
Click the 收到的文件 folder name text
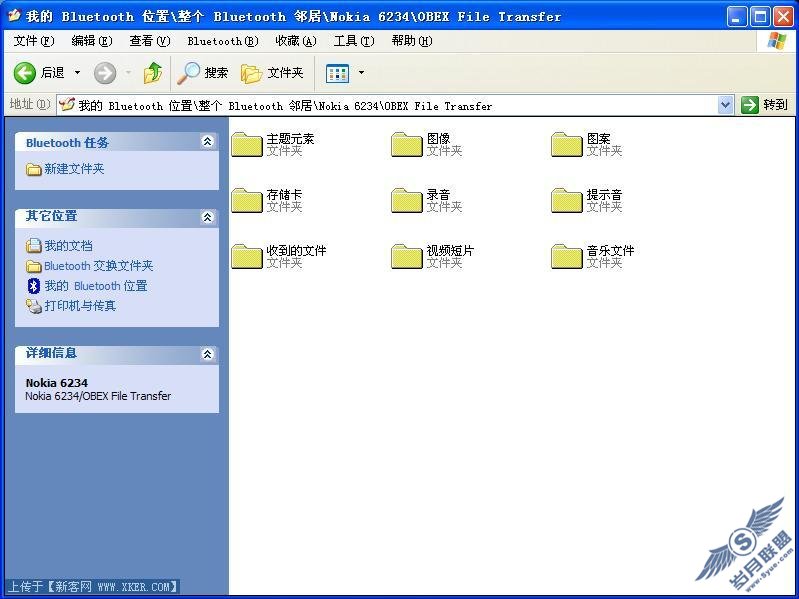point(297,251)
